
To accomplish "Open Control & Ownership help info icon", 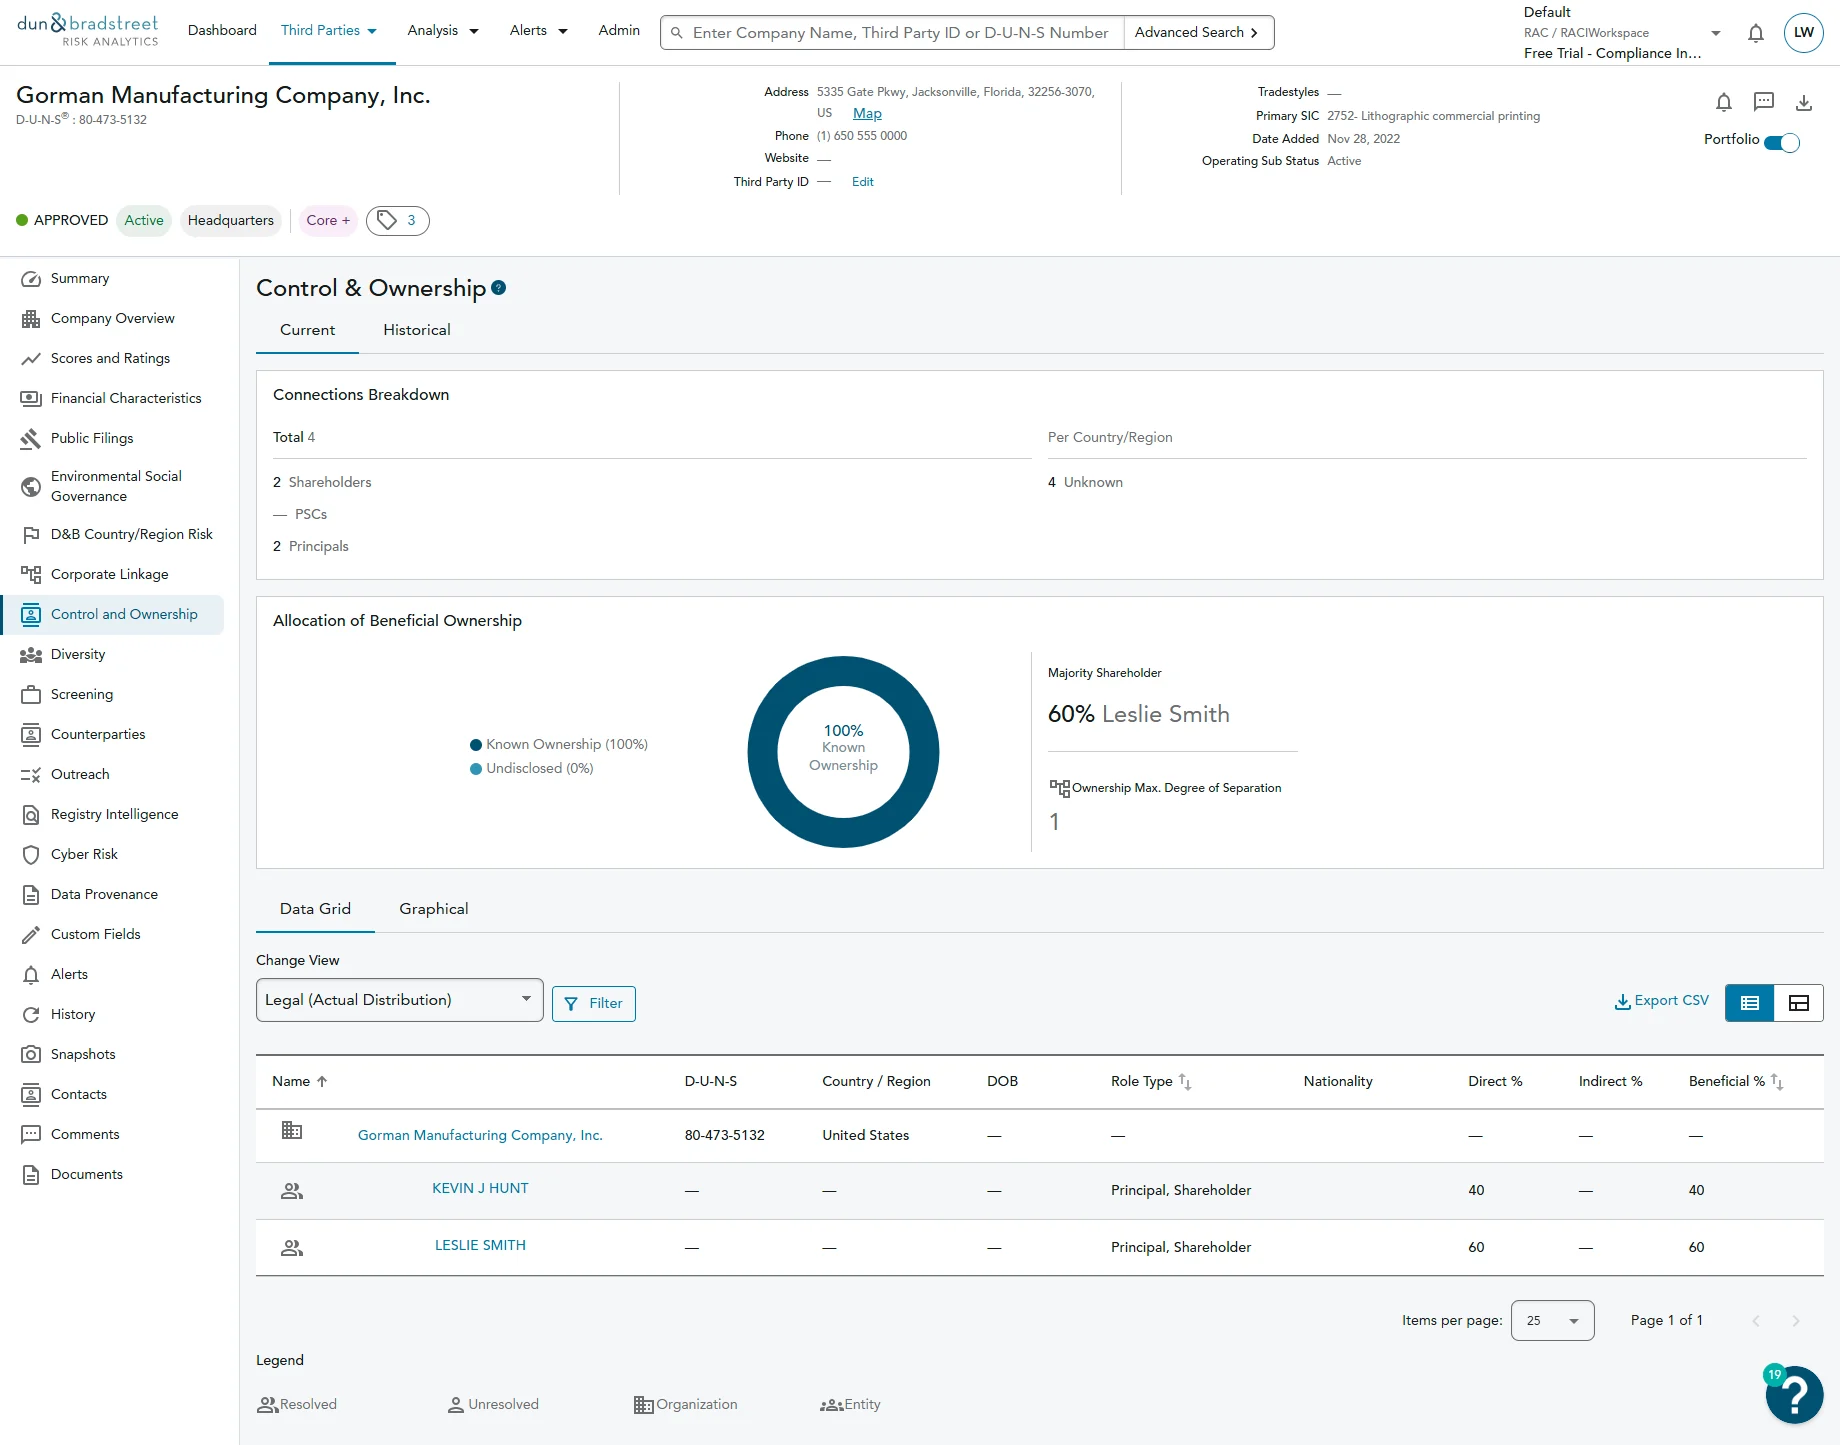I will [x=499, y=287].
